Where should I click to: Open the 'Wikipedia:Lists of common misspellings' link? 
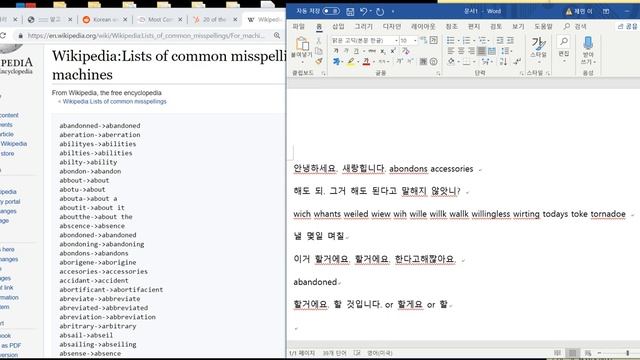coord(115,101)
